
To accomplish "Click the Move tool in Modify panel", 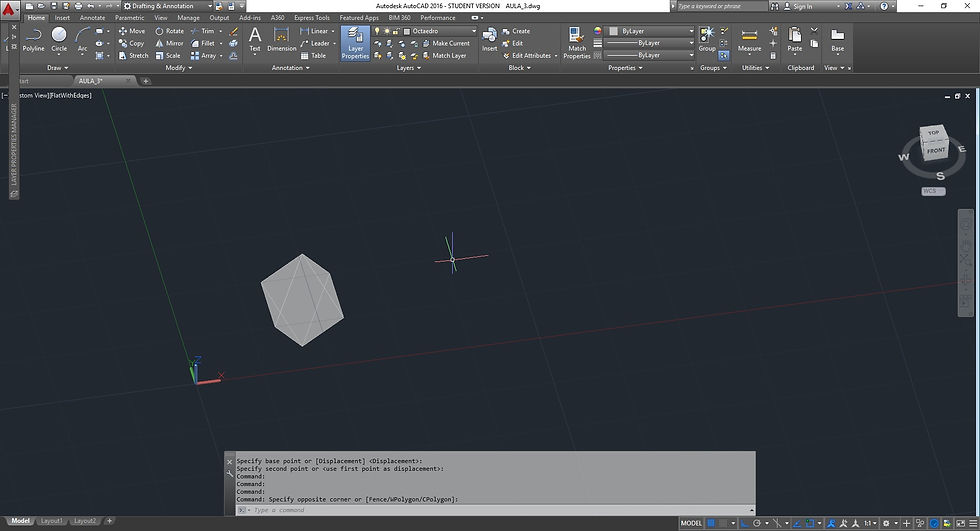I will click(131, 31).
